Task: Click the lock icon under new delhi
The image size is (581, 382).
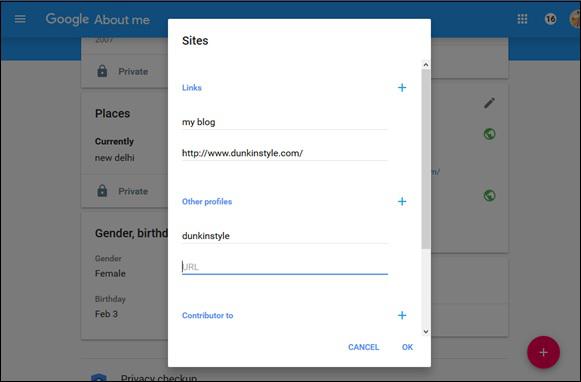Action: pyautogui.click(x=102, y=191)
